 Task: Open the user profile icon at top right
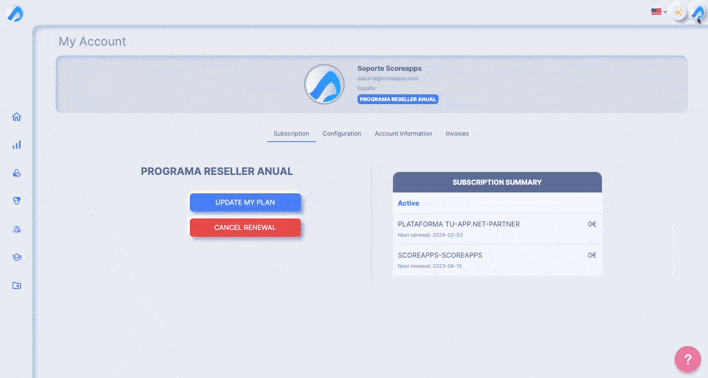(698, 13)
